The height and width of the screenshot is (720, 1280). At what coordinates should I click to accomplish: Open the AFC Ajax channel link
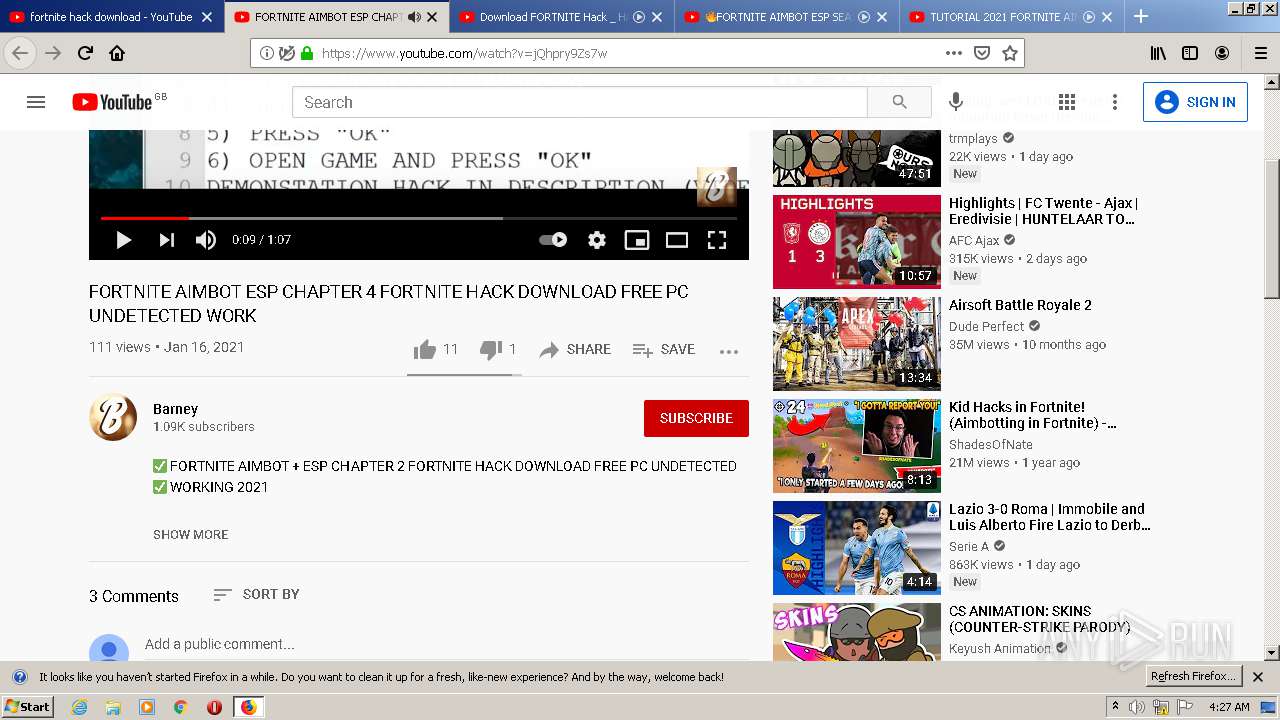(x=974, y=240)
